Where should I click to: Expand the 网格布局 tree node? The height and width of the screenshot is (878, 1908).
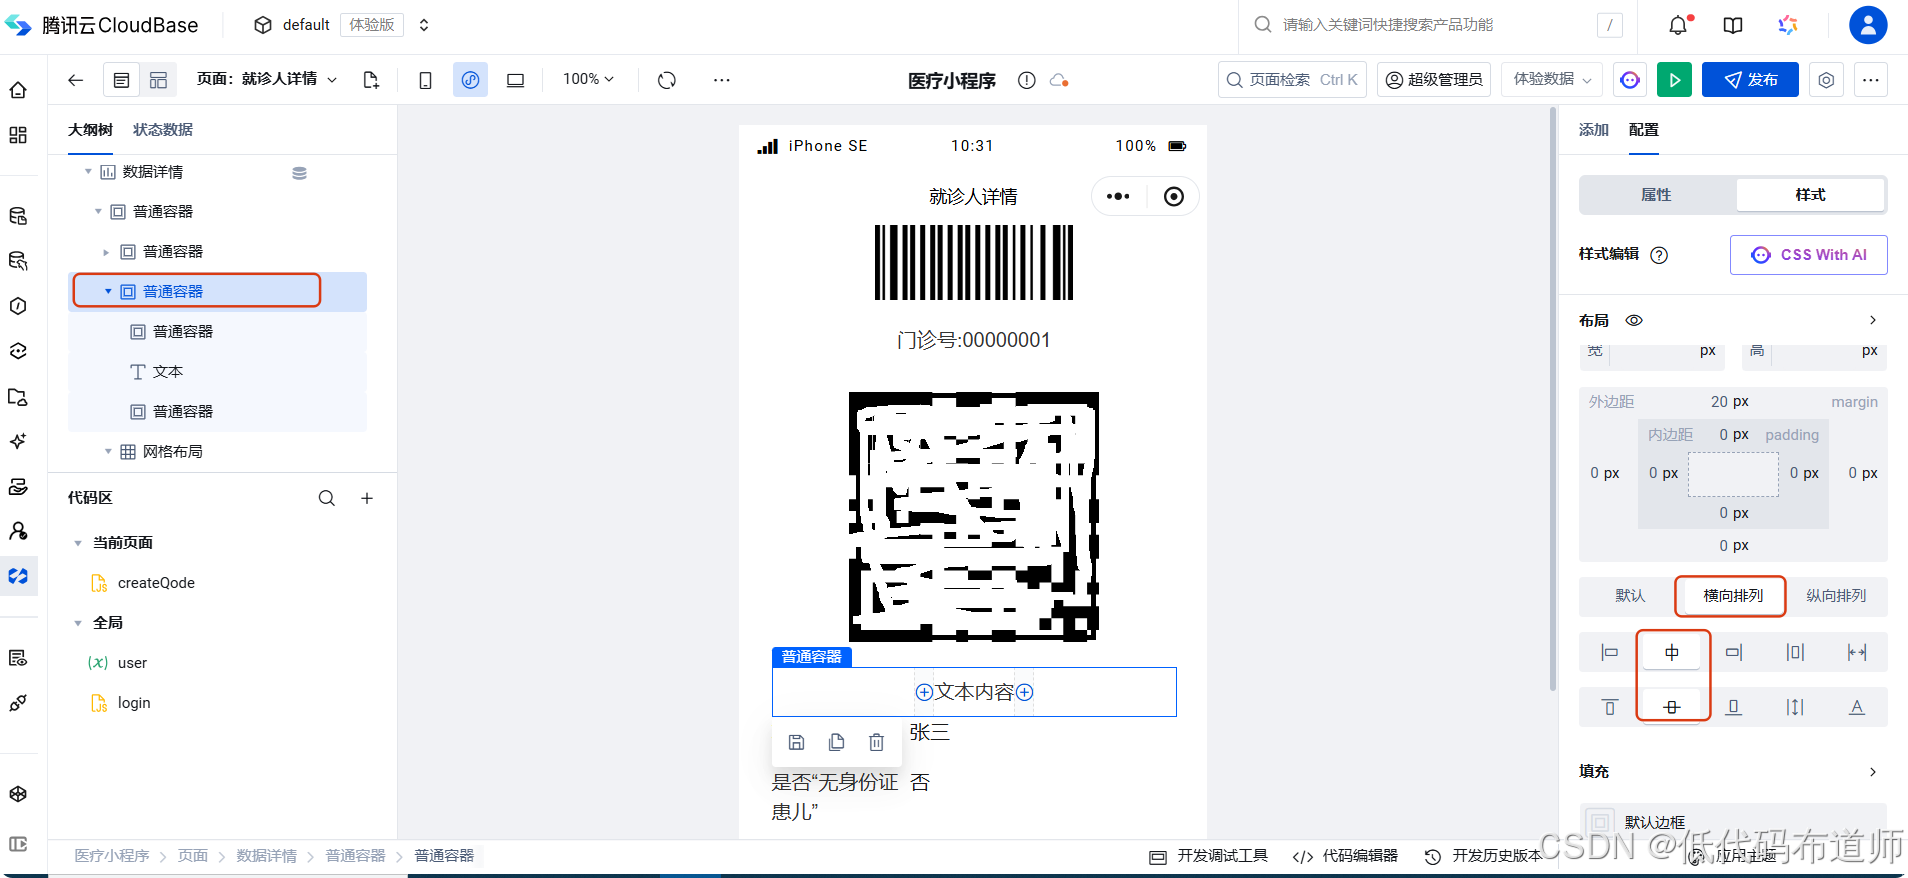[x=108, y=452]
